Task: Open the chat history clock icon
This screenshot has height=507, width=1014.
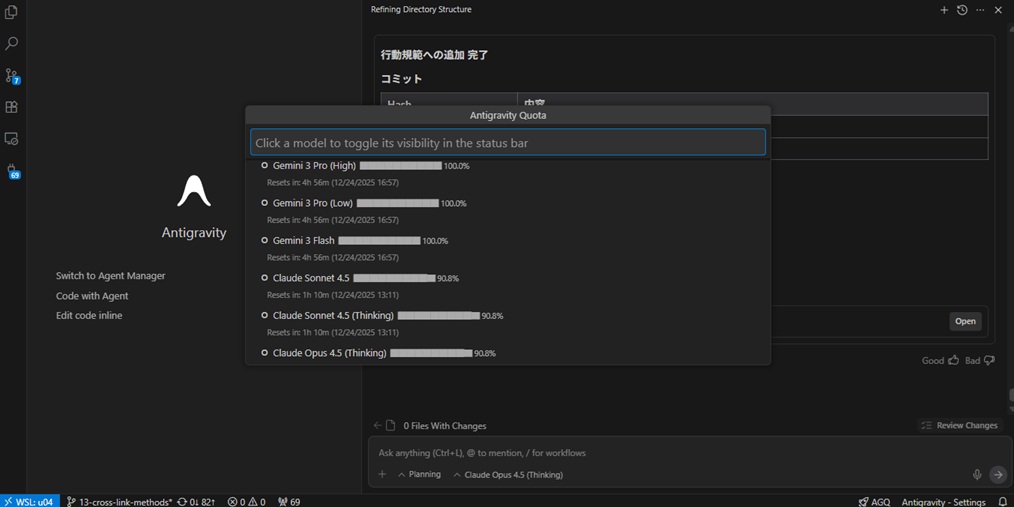Action: (x=962, y=10)
